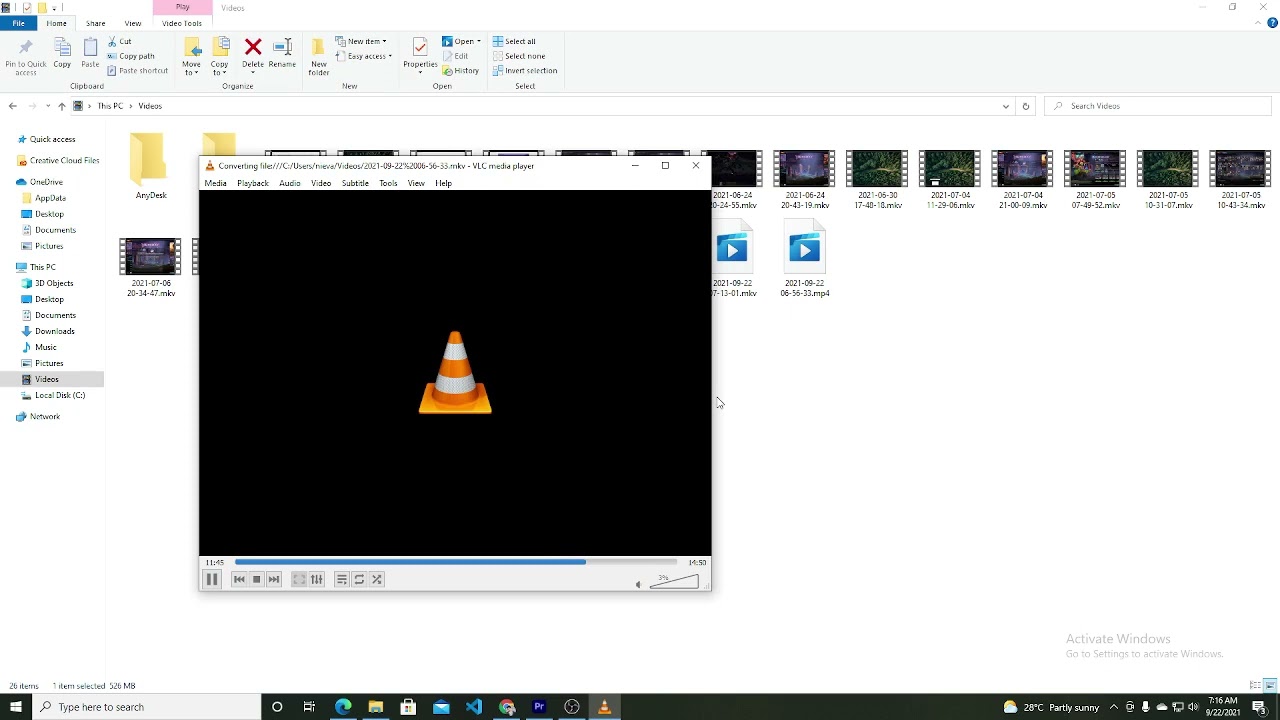1280x720 pixels.
Task: Adjust the VLC volume slider
Action: click(x=674, y=582)
